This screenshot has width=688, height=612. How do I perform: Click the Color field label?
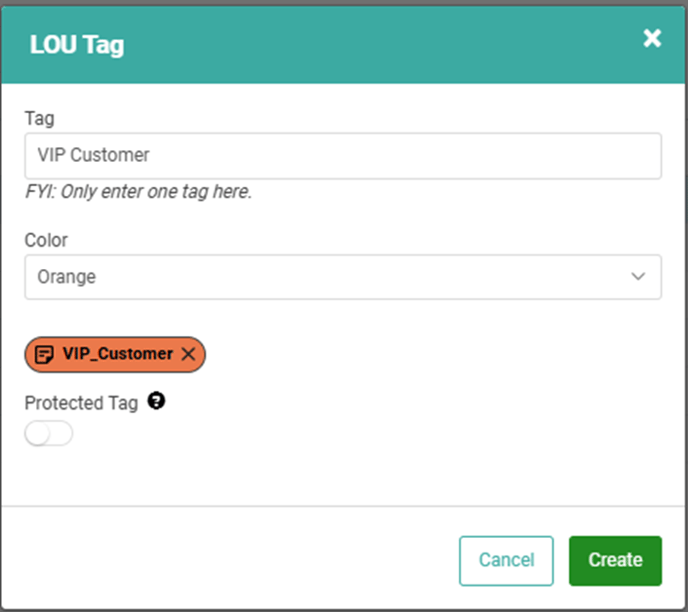[x=46, y=240]
